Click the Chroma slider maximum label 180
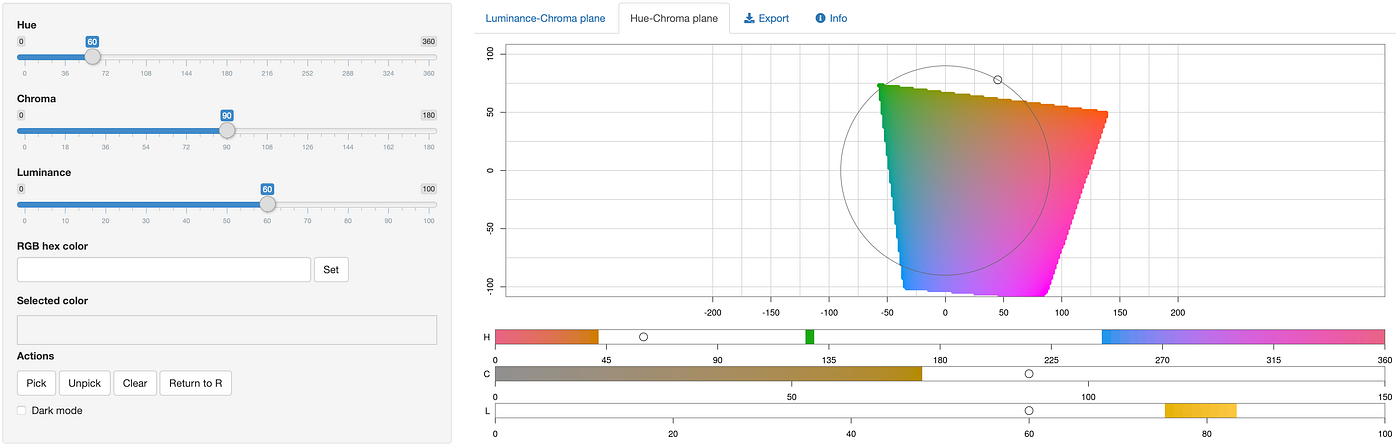 point(429,115)
